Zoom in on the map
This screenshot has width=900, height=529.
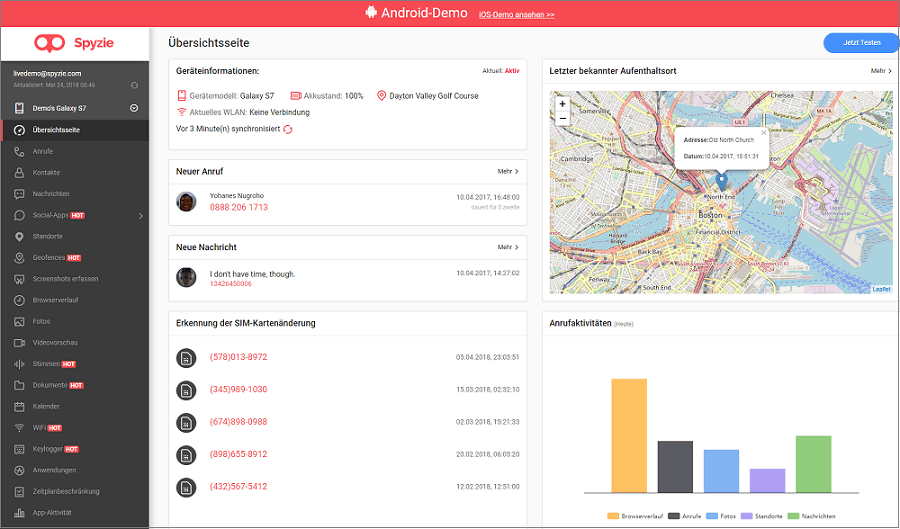tap(562, 104)
